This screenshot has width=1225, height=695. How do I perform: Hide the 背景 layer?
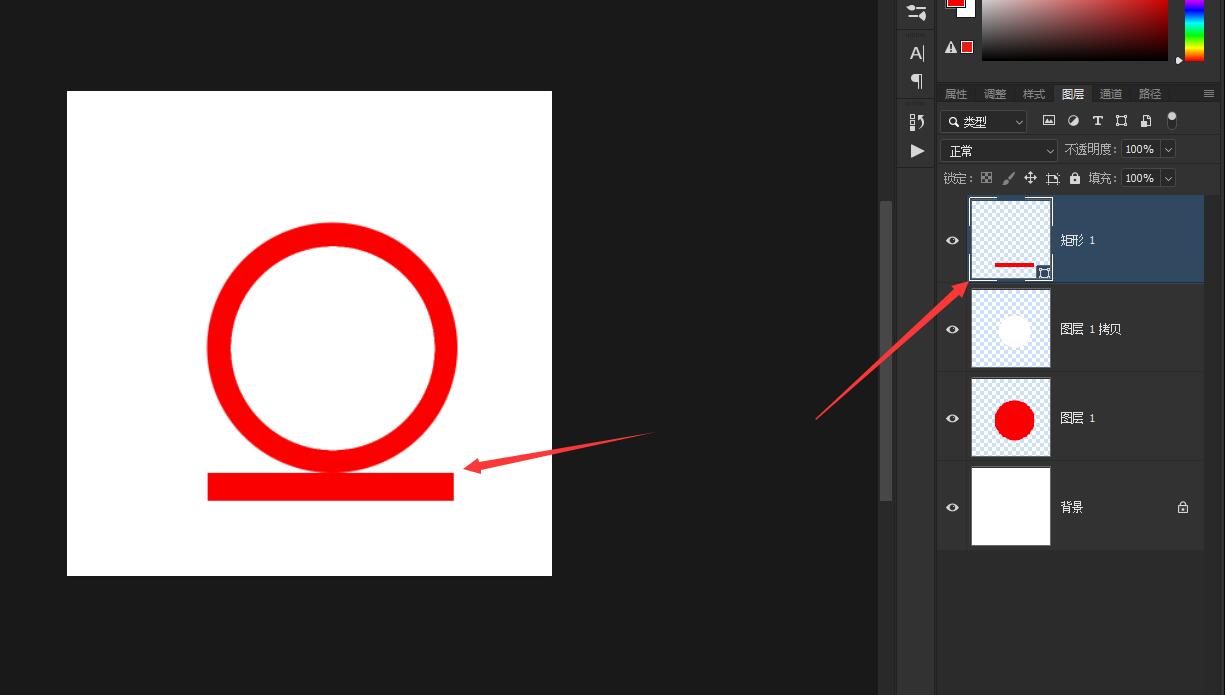952,507
